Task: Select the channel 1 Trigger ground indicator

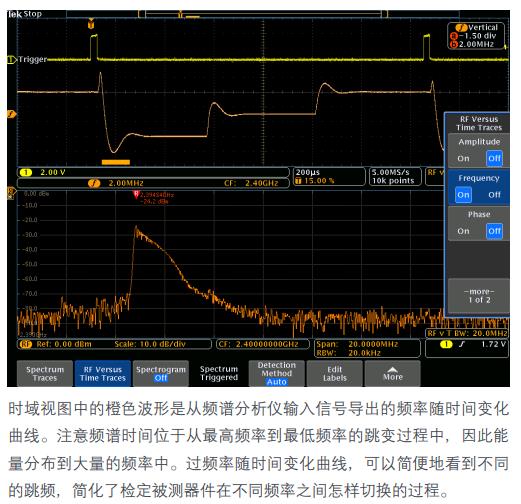Action: (11, 60)
